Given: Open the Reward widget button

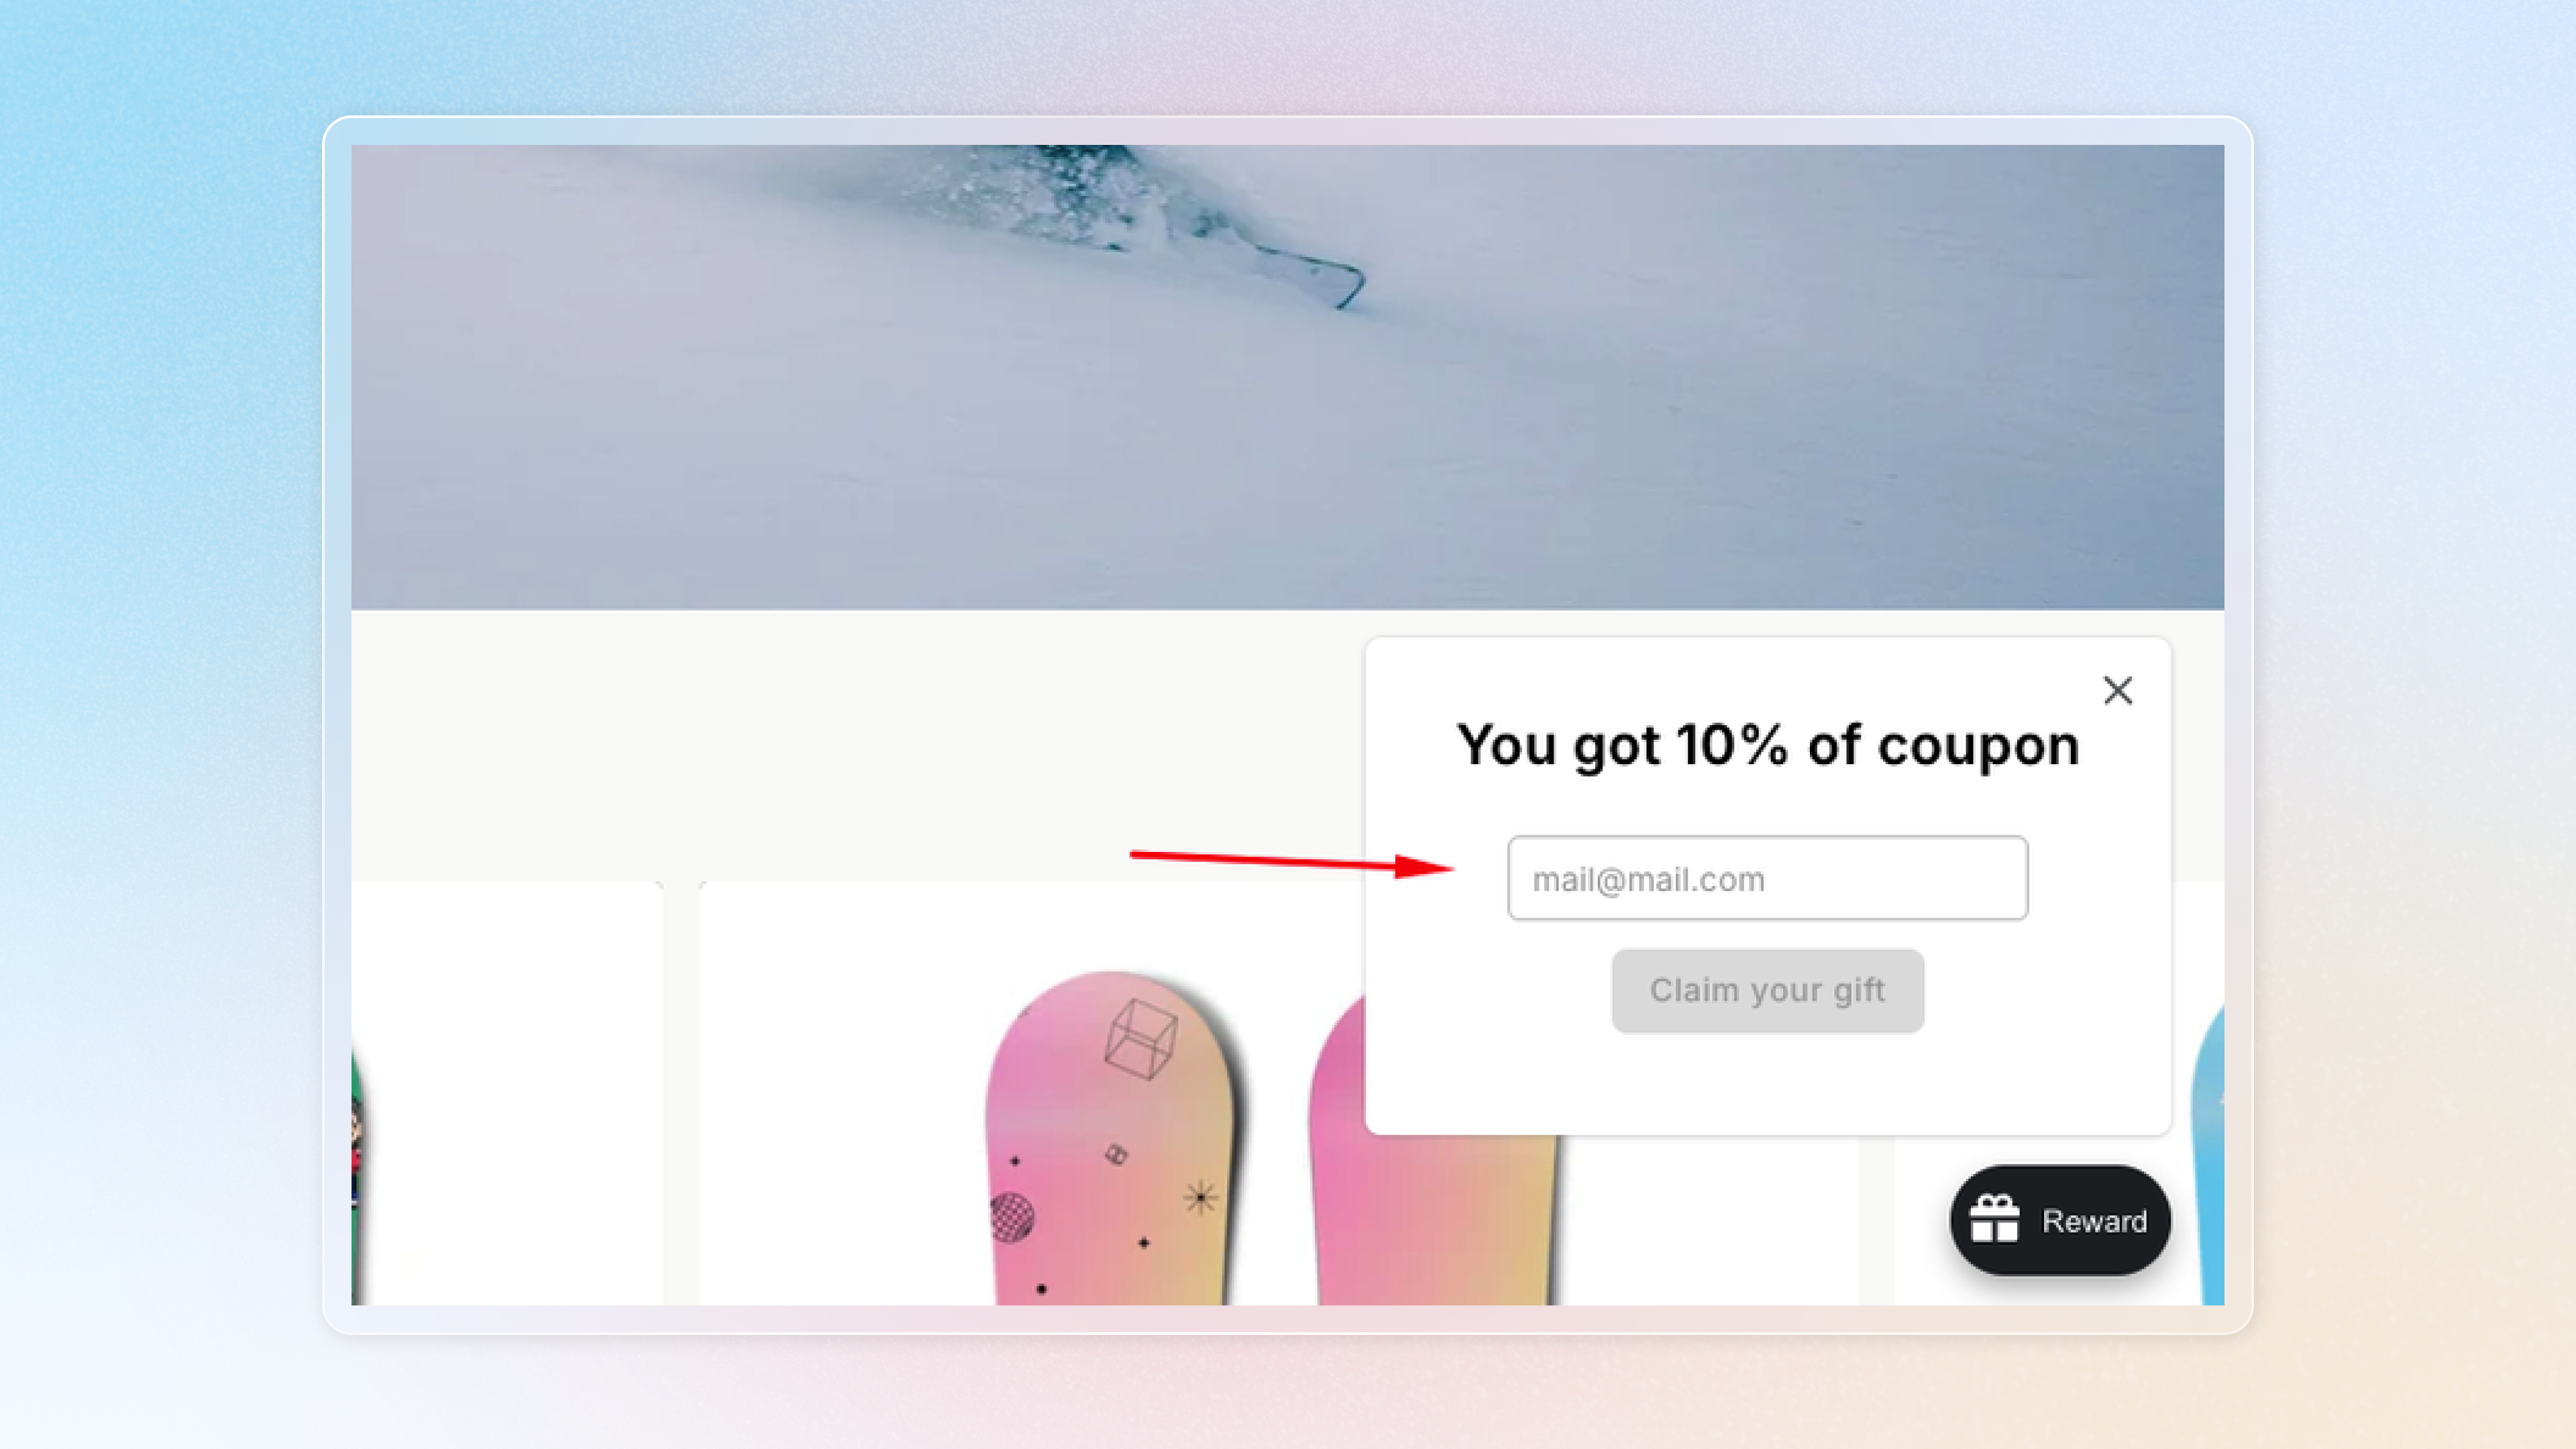Looking at the screenshot, I should 2060,1220.
